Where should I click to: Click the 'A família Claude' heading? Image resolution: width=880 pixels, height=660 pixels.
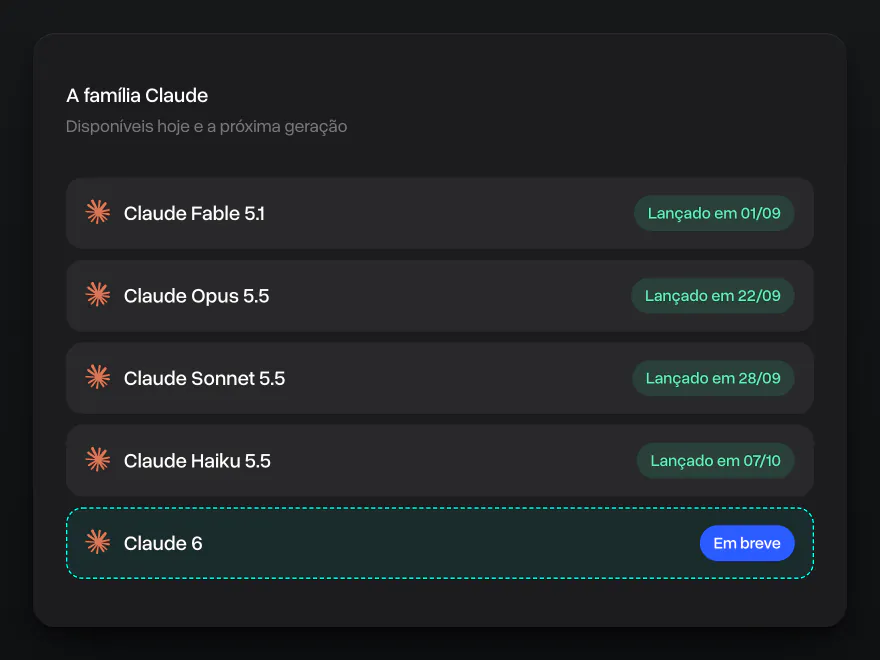click(x=137, y=95)
